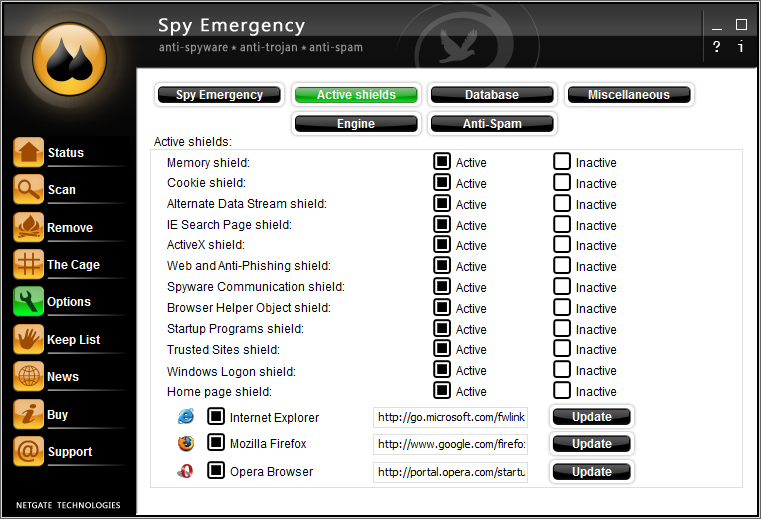761x519 pixels.
Task: Click the Buy info icon
Action: (x=29, y=414)
